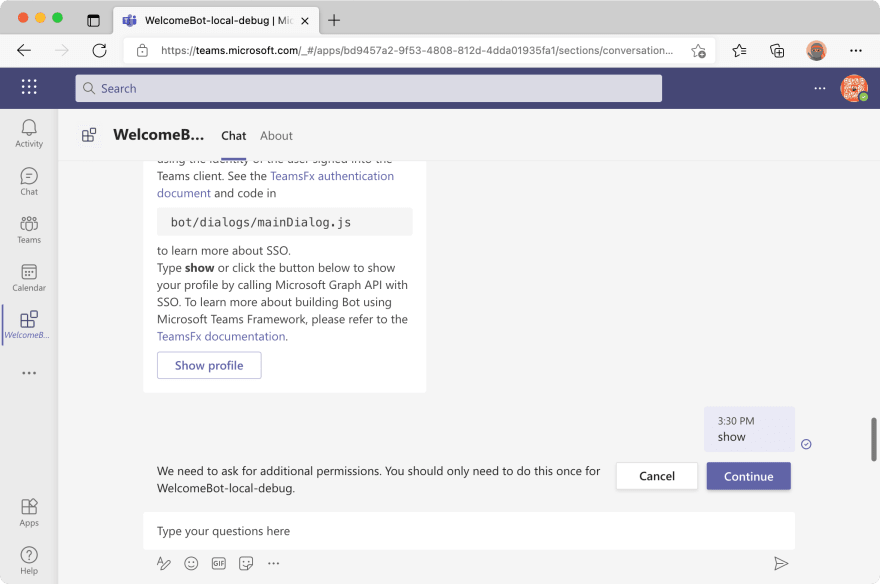Click the message sent status checkmark
The image size is (880, 584).
pos(806,444)
